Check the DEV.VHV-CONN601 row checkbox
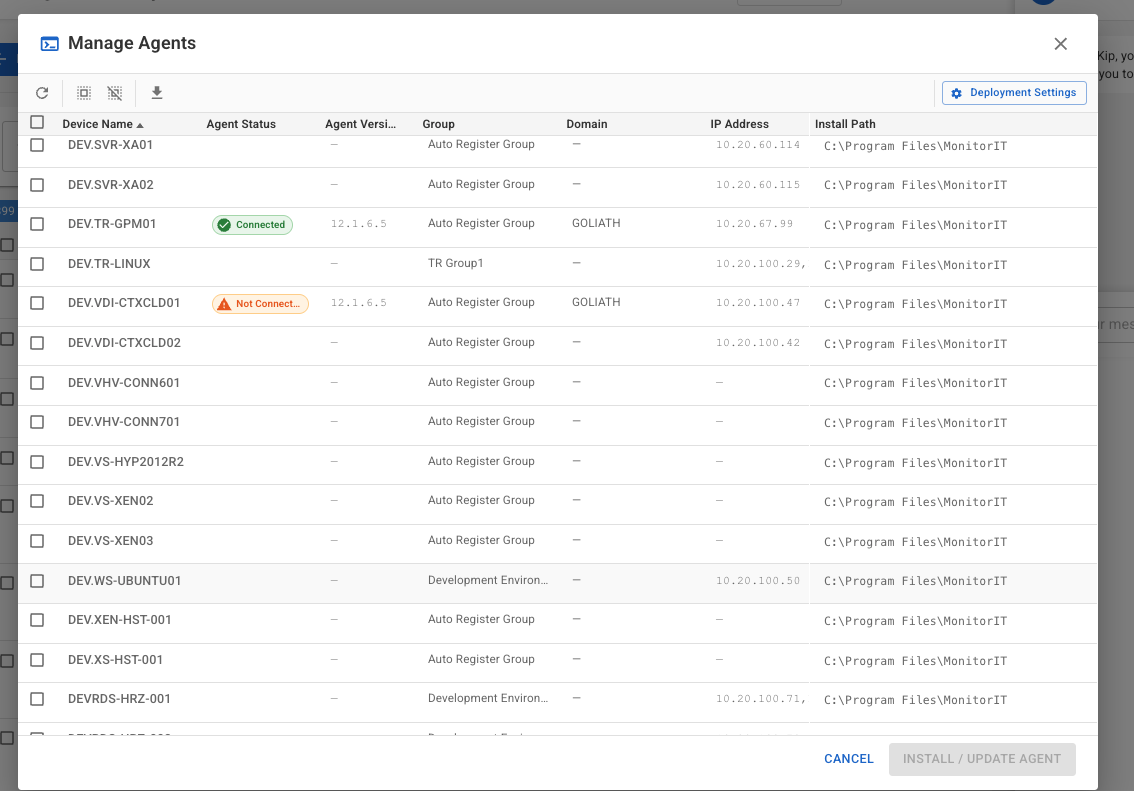This screenshot has width=1134, height=791. coord(37,382)
